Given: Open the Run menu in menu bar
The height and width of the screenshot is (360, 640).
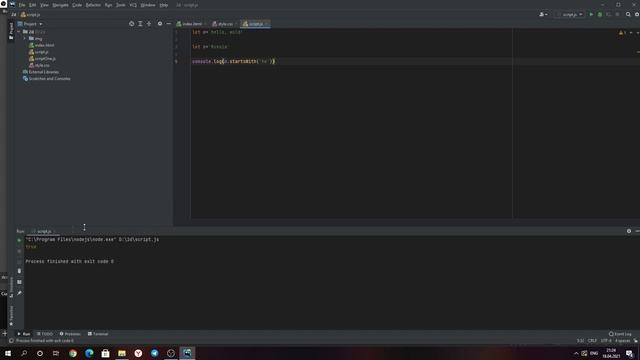Looking at the screenshot, I should point(108,5).
